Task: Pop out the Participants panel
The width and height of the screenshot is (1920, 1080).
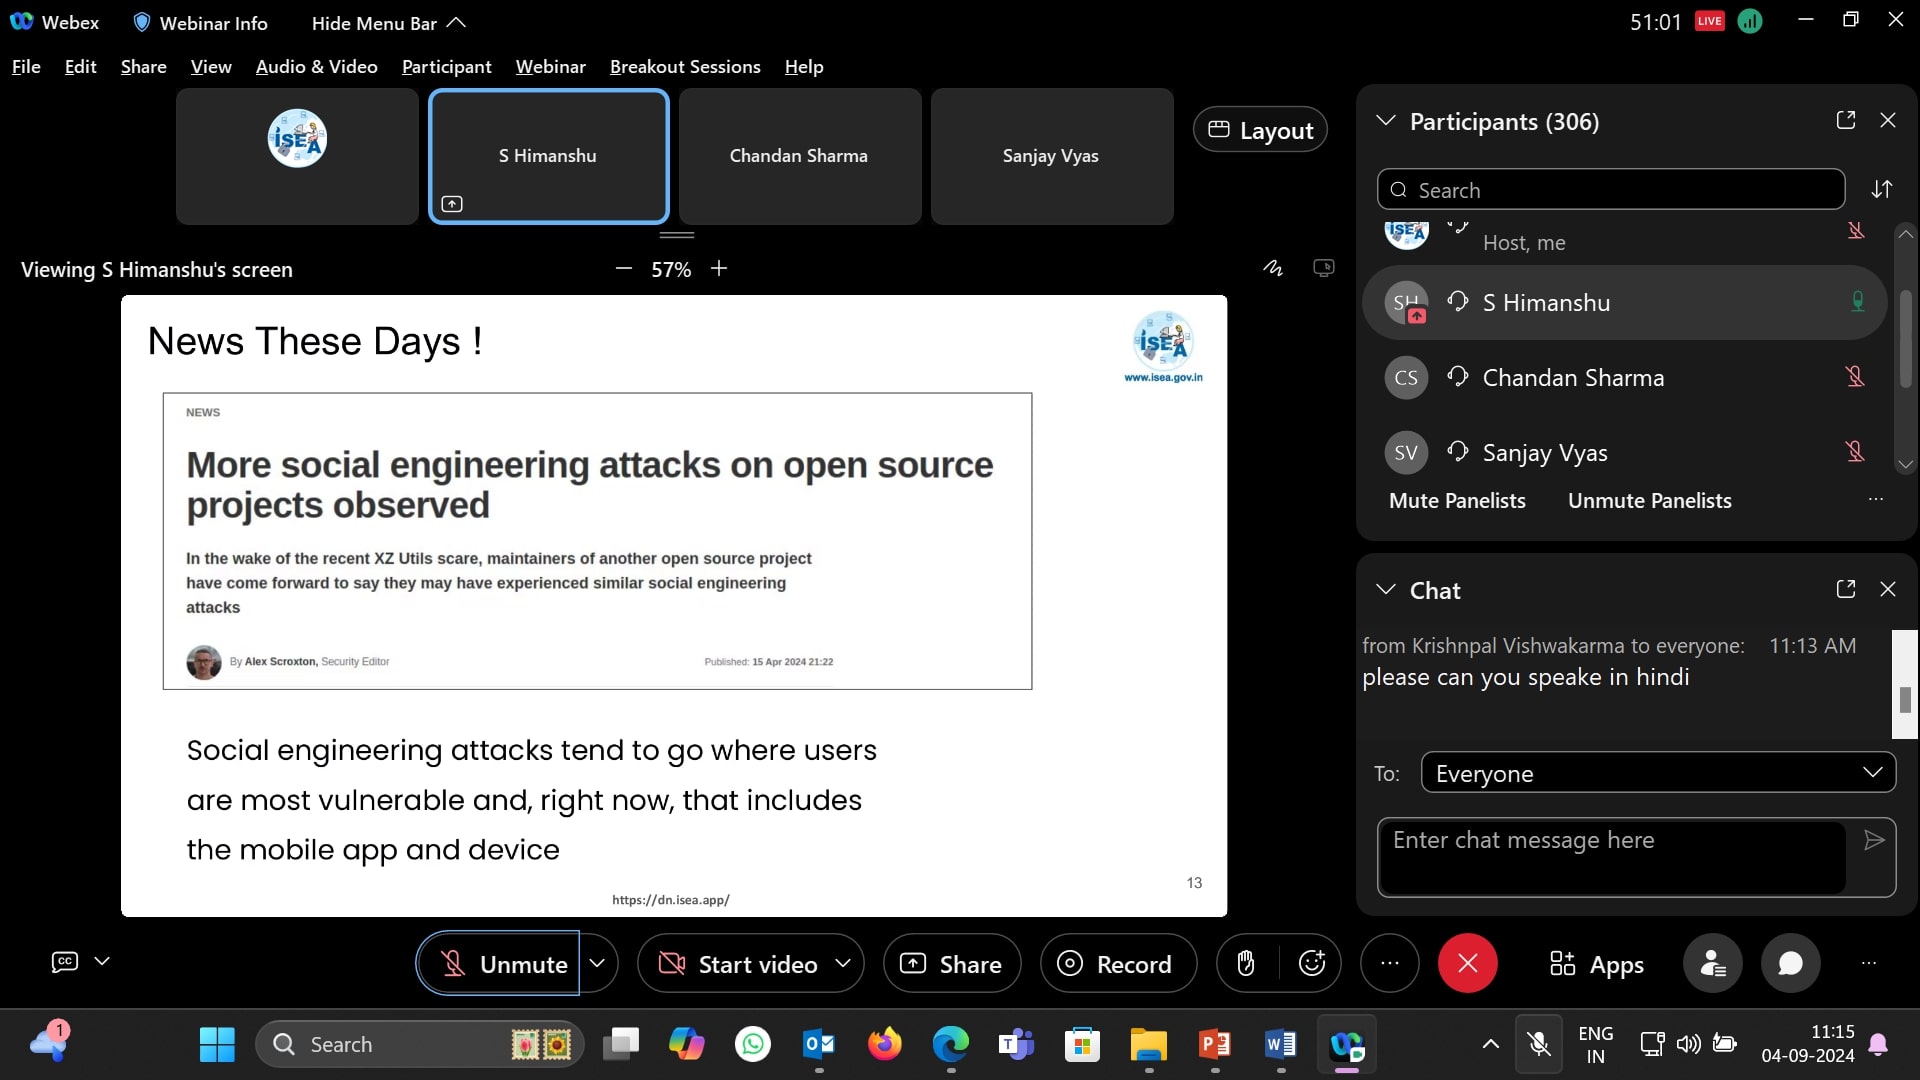Action: (x=1845, y=120)
